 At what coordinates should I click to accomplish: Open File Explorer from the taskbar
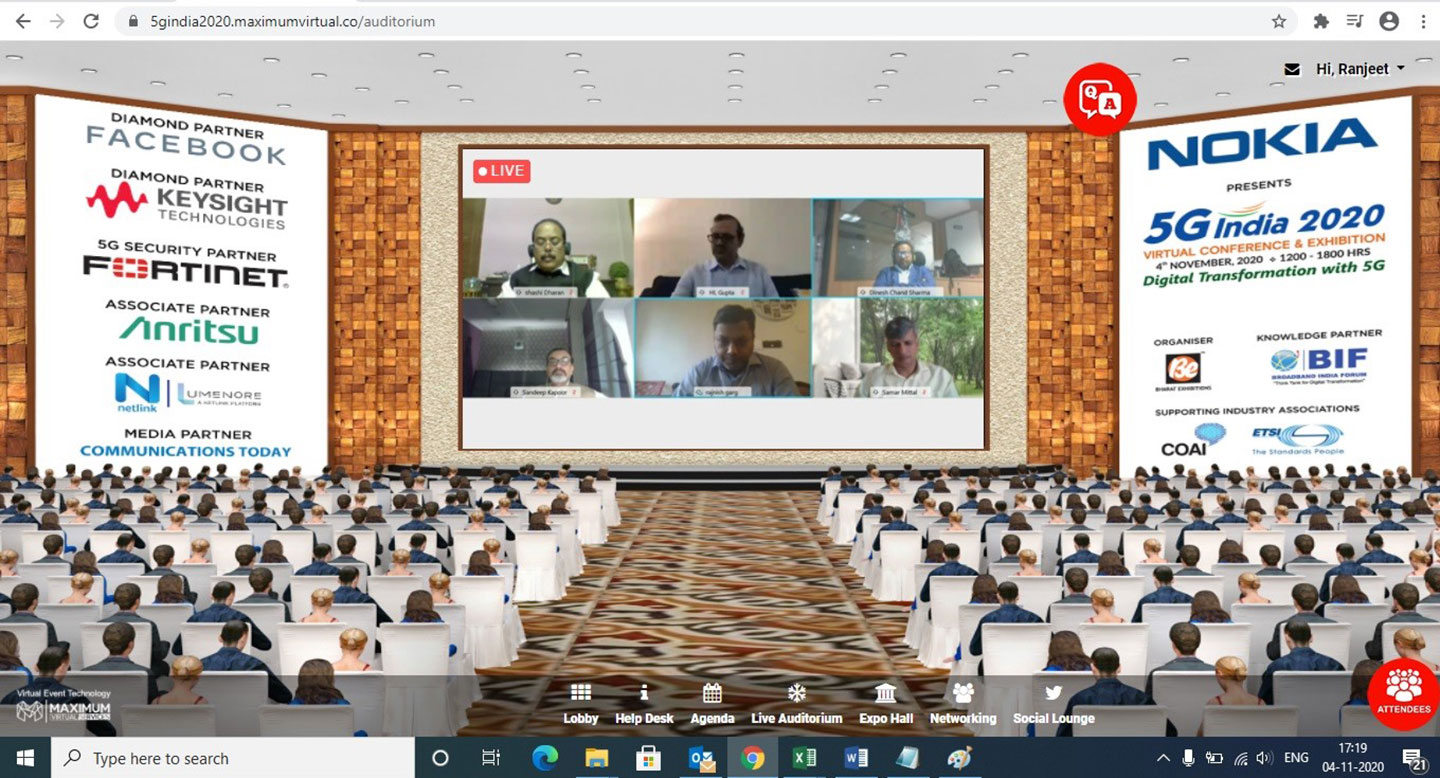point(597,758)
